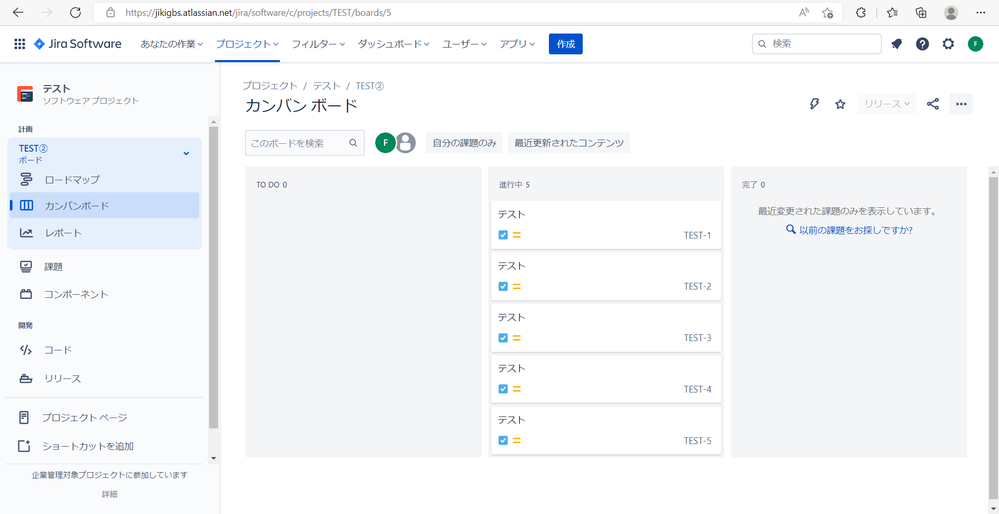The height and width of the screenshot is (514, 999).
Task: Click the share board icon
Action: [x=933, y=104]
